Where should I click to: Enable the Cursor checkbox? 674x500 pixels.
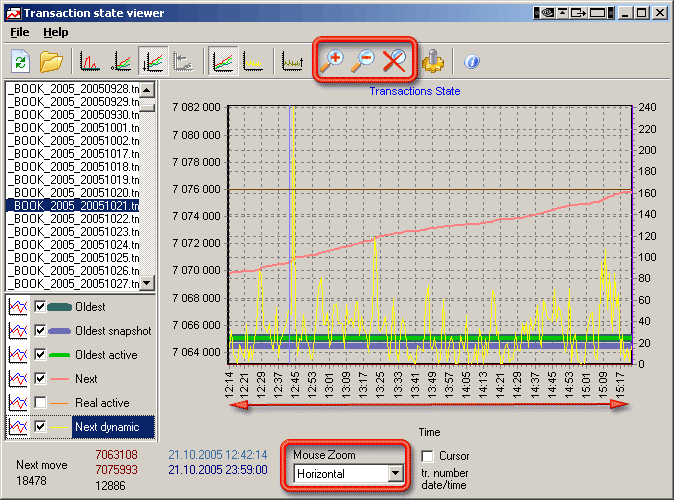[x=427, y=456]
